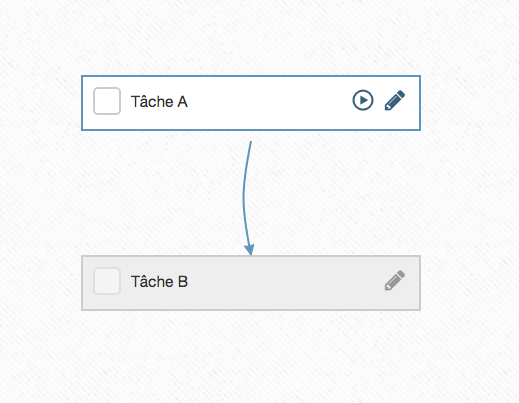Image resolution: width=519 pixels, height=403 pixels.
Task: Mark Tâche A as done
Action: click(107, 101)
